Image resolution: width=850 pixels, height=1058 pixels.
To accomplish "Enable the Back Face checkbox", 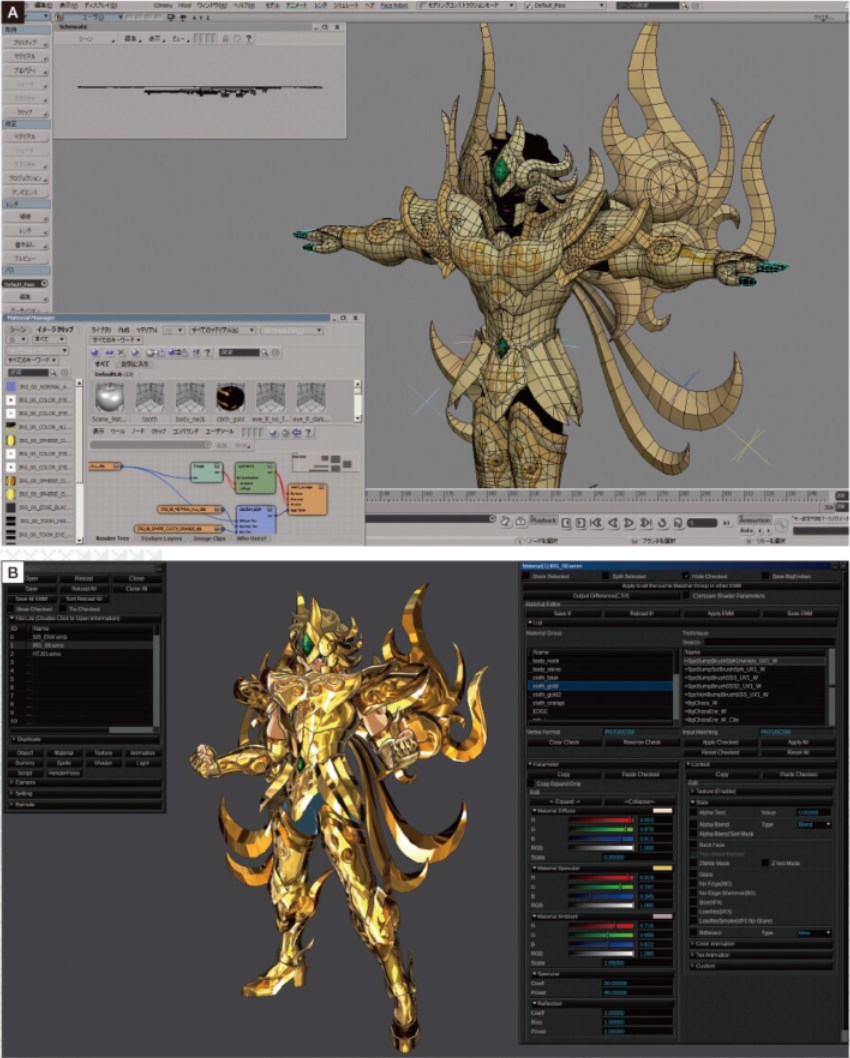I will pos(693,844).
